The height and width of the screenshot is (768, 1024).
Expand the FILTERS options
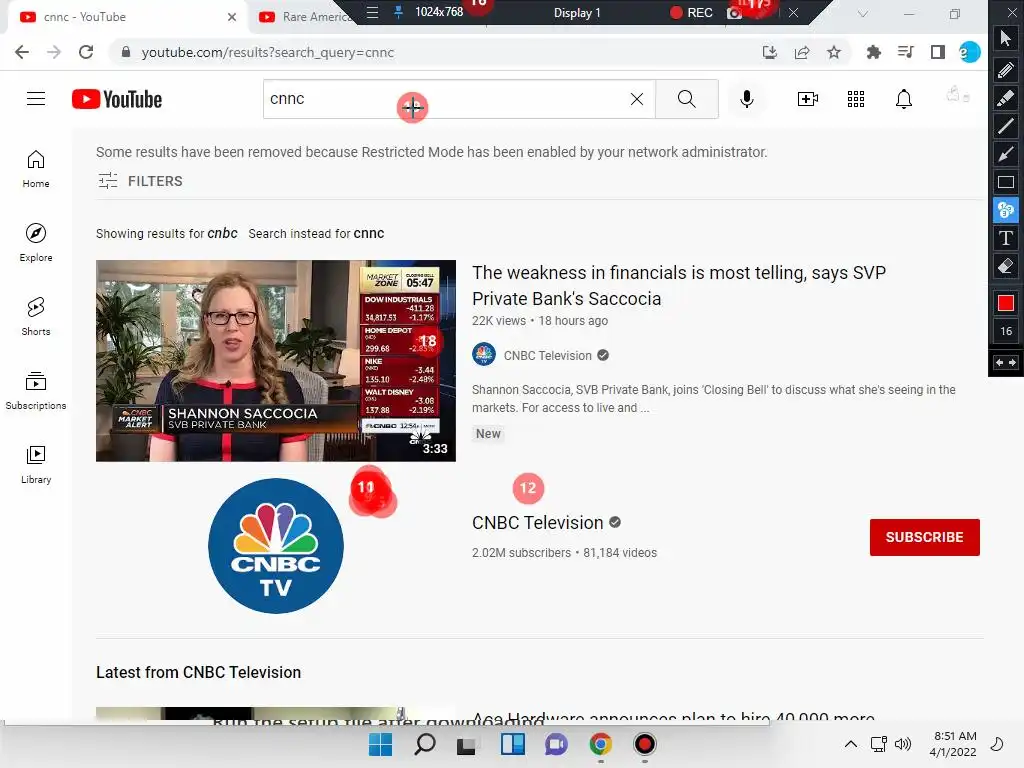point(140,181)
